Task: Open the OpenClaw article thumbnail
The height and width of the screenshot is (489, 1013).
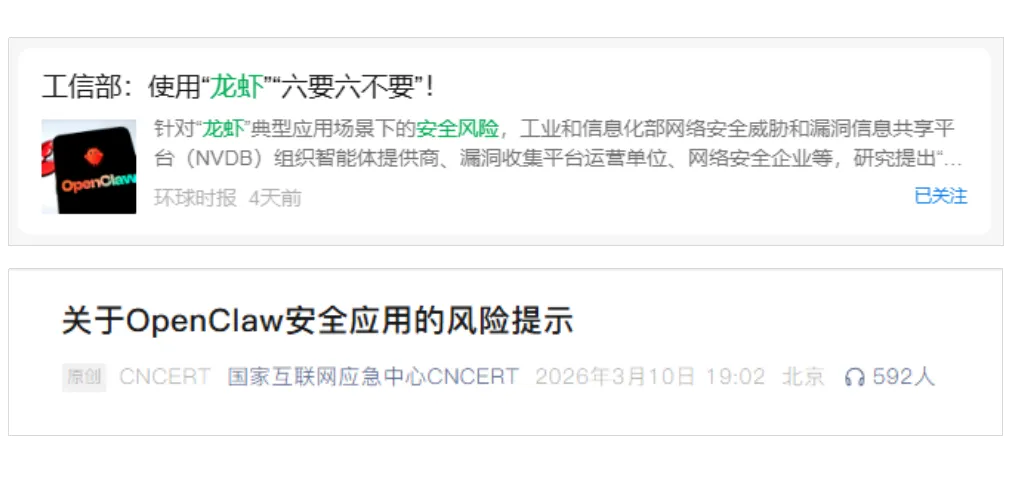Action: (89, 167)
